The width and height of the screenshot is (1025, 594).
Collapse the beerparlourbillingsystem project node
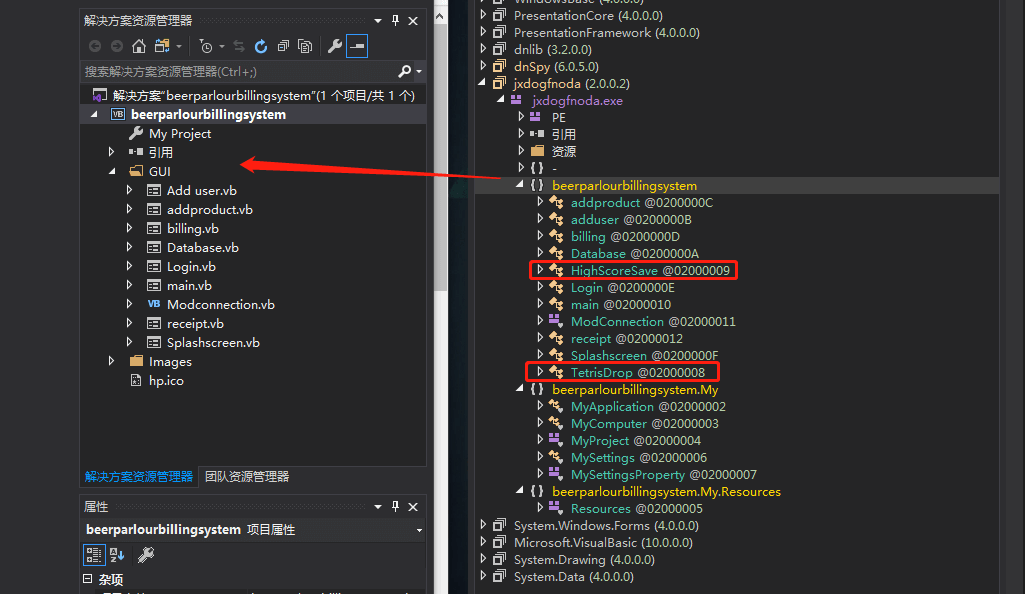tap(94, 114)
